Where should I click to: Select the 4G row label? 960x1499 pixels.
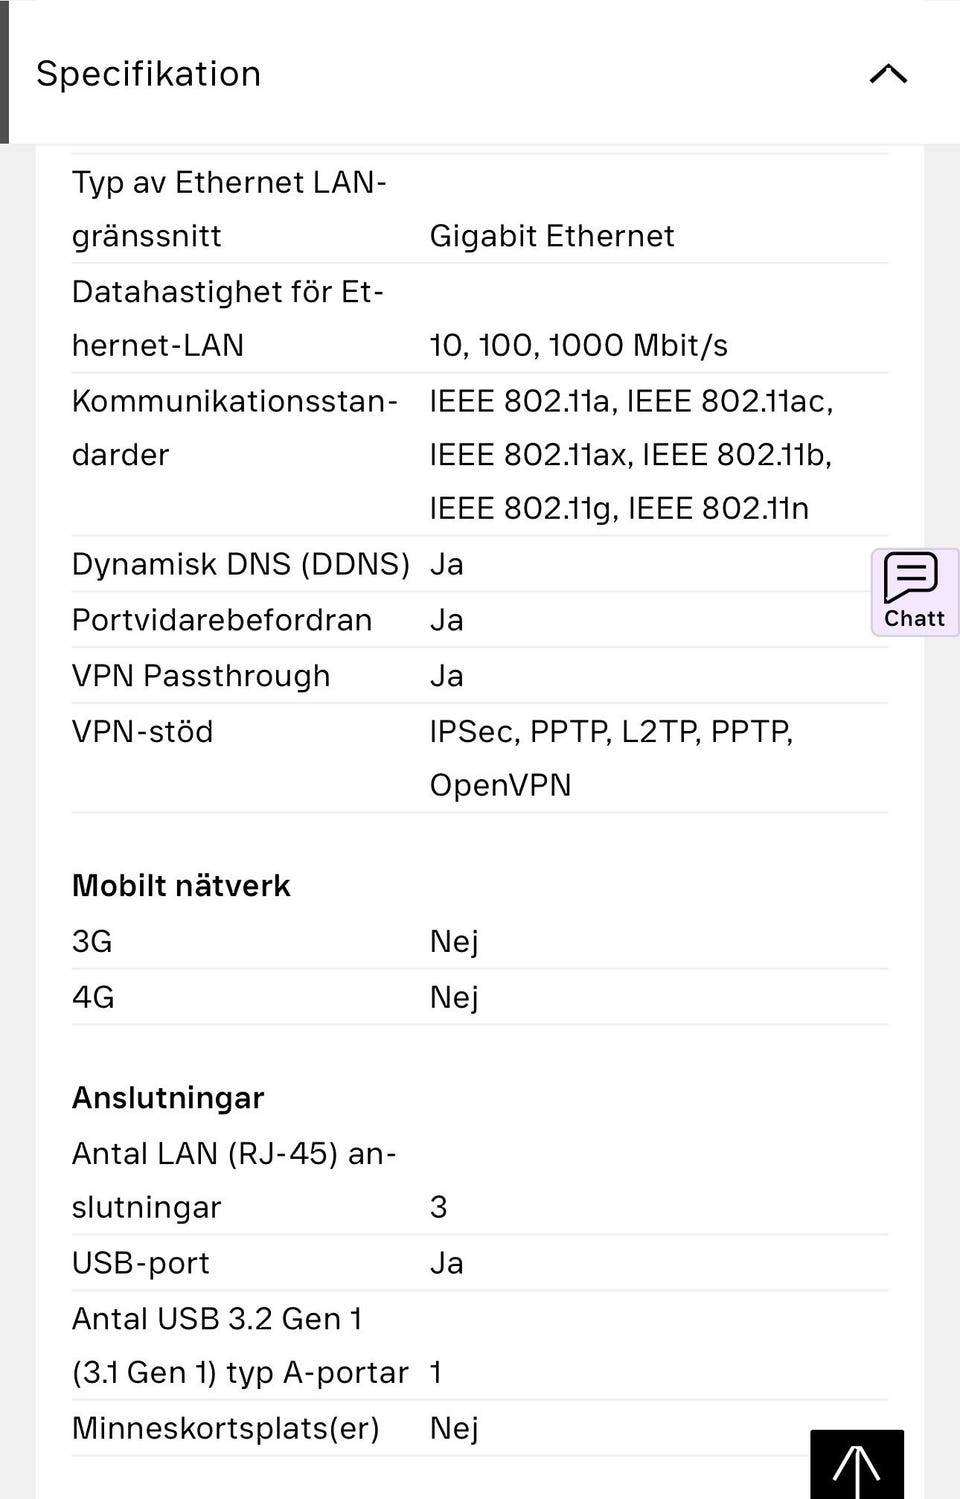pos(93,998)
